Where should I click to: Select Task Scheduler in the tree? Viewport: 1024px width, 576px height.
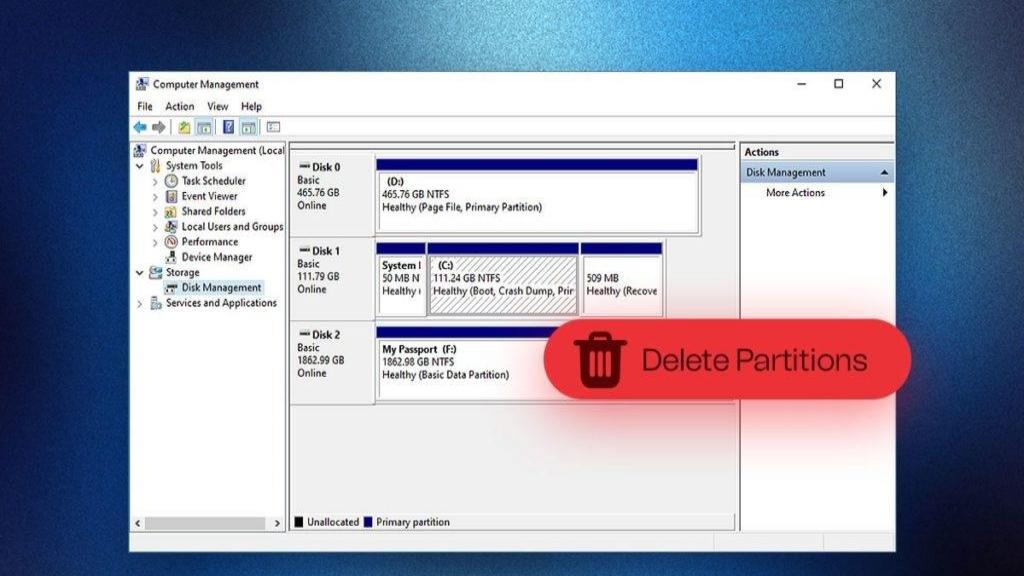[213, 181]
